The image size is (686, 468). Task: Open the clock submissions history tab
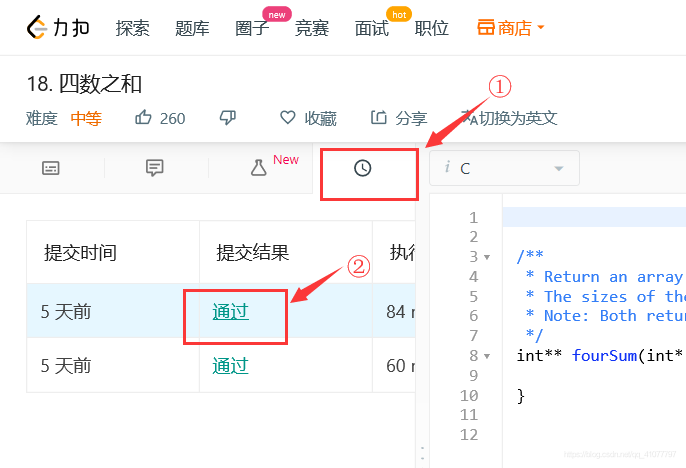tap(363, 168)
